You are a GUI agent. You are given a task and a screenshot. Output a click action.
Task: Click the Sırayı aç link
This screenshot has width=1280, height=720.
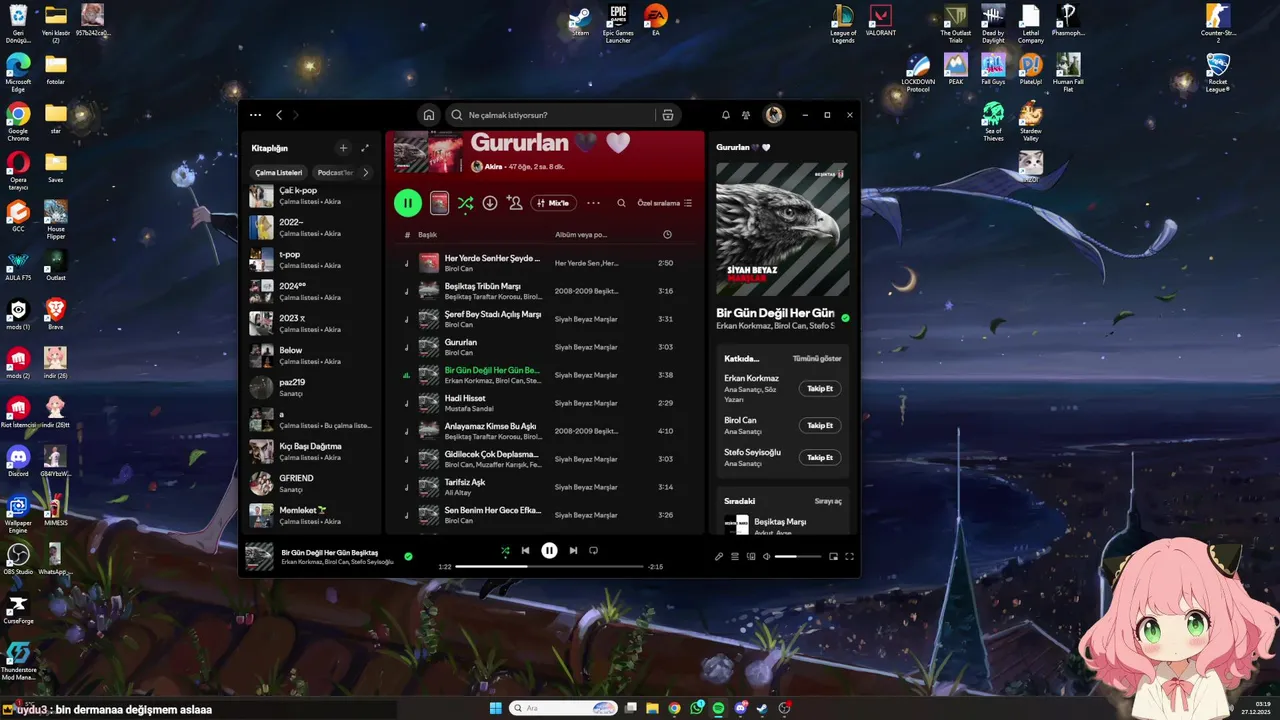pyautogui.click(x=828, y=501)
